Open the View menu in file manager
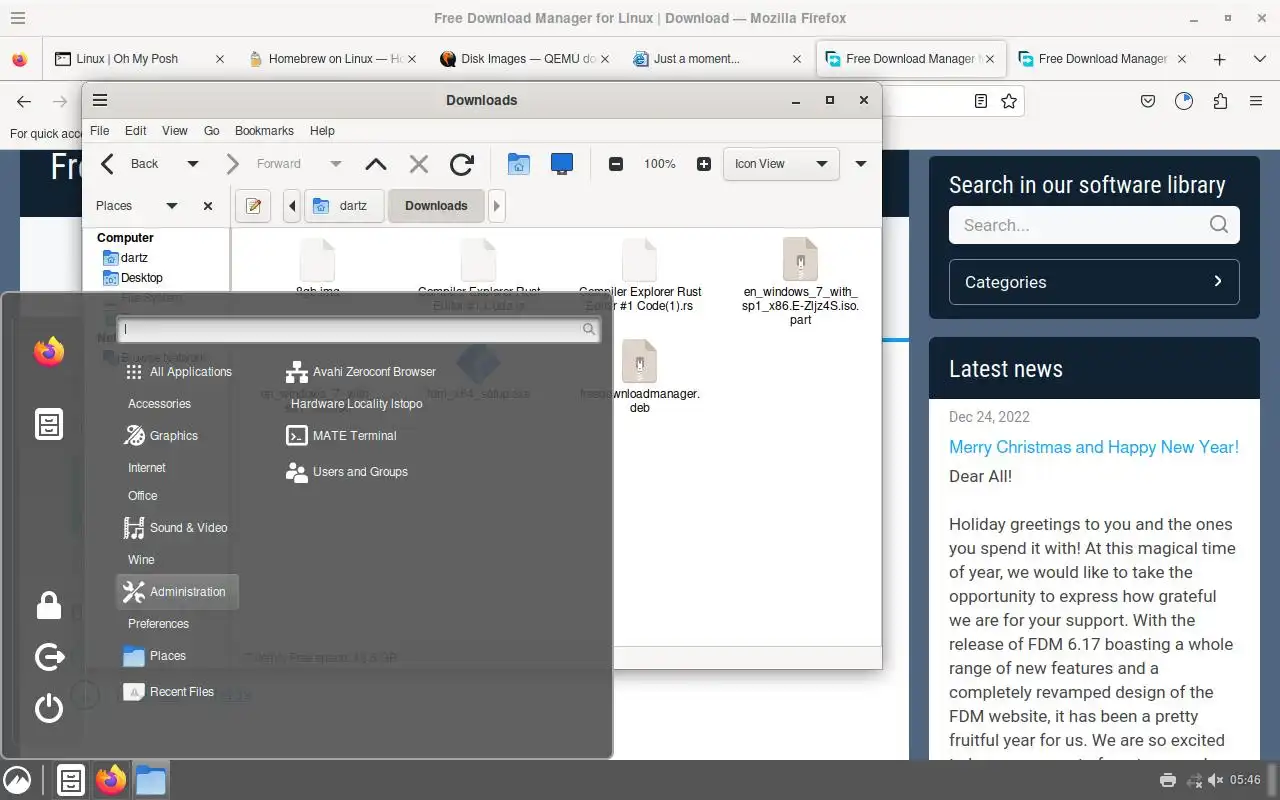 pyautogui.click(x=175, y=131)
